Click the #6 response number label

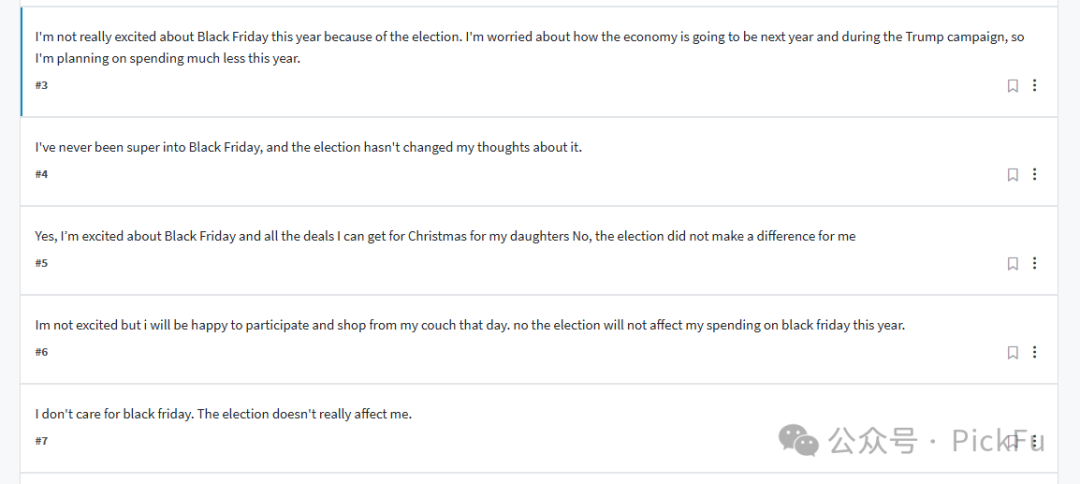[x=41, y=352]
